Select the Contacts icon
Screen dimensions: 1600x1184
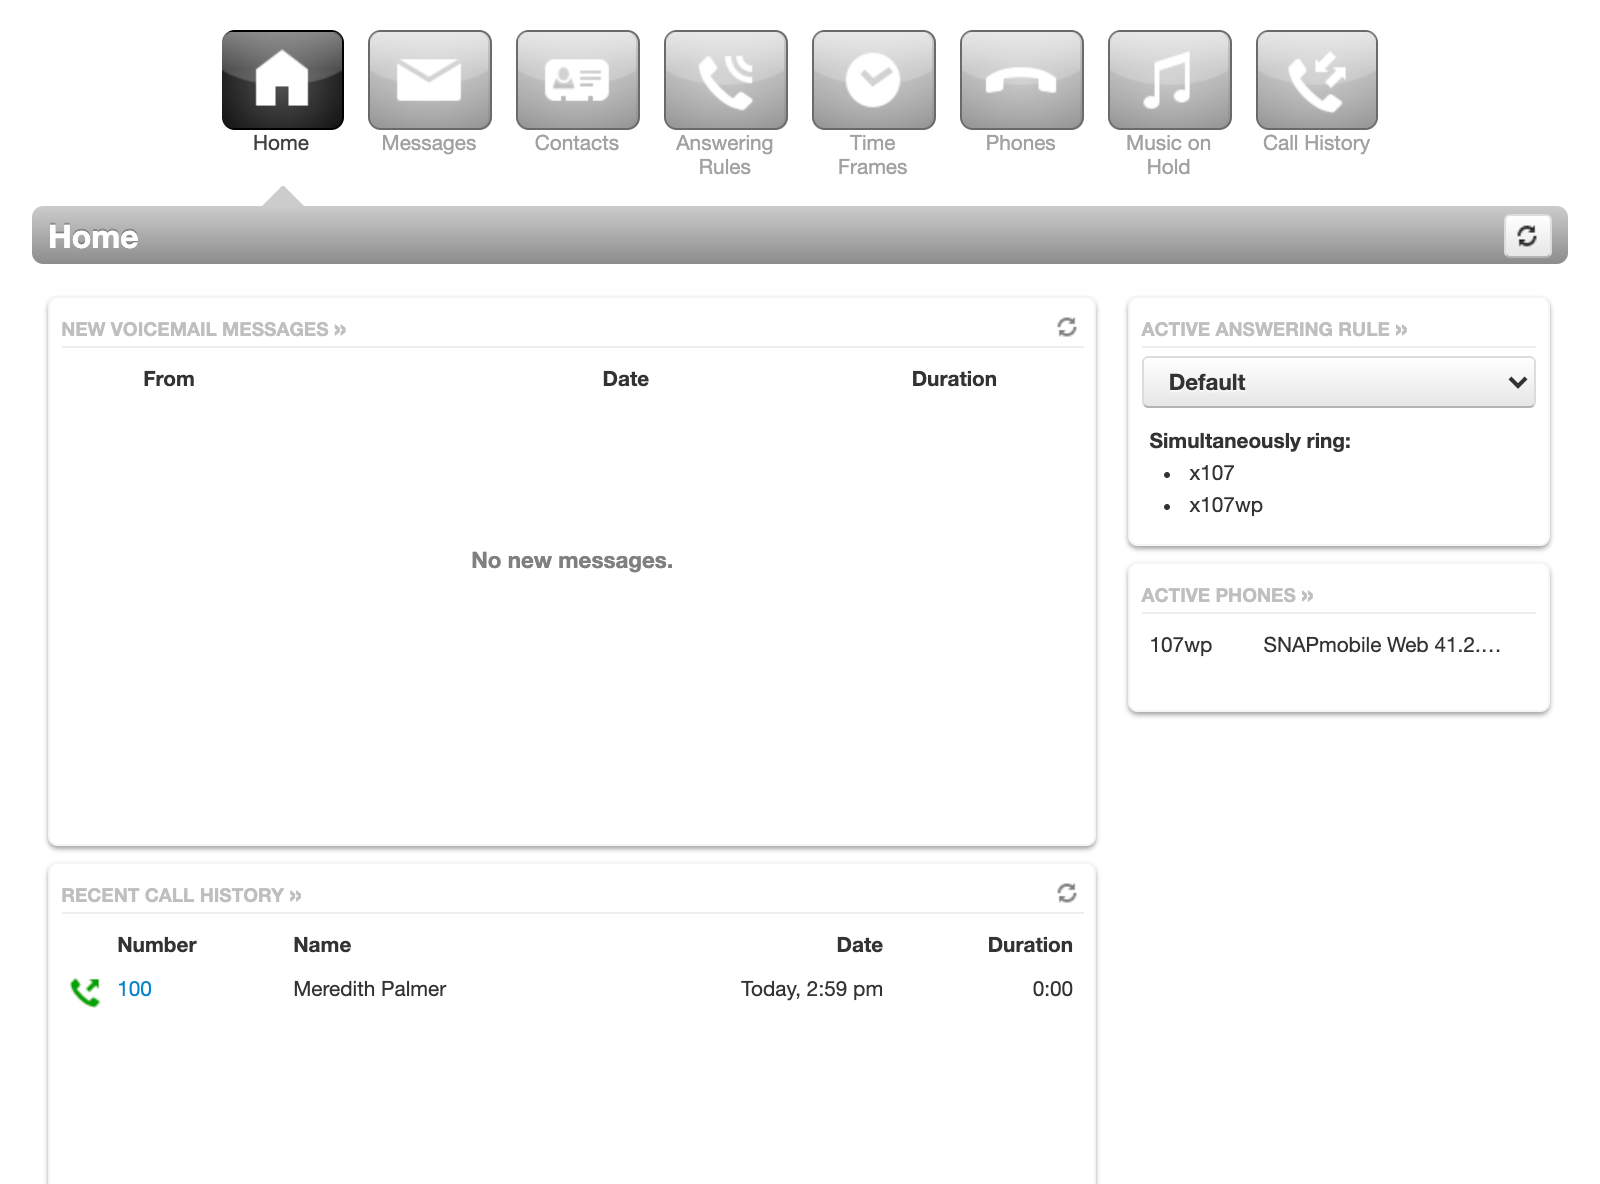pos(577,79)
